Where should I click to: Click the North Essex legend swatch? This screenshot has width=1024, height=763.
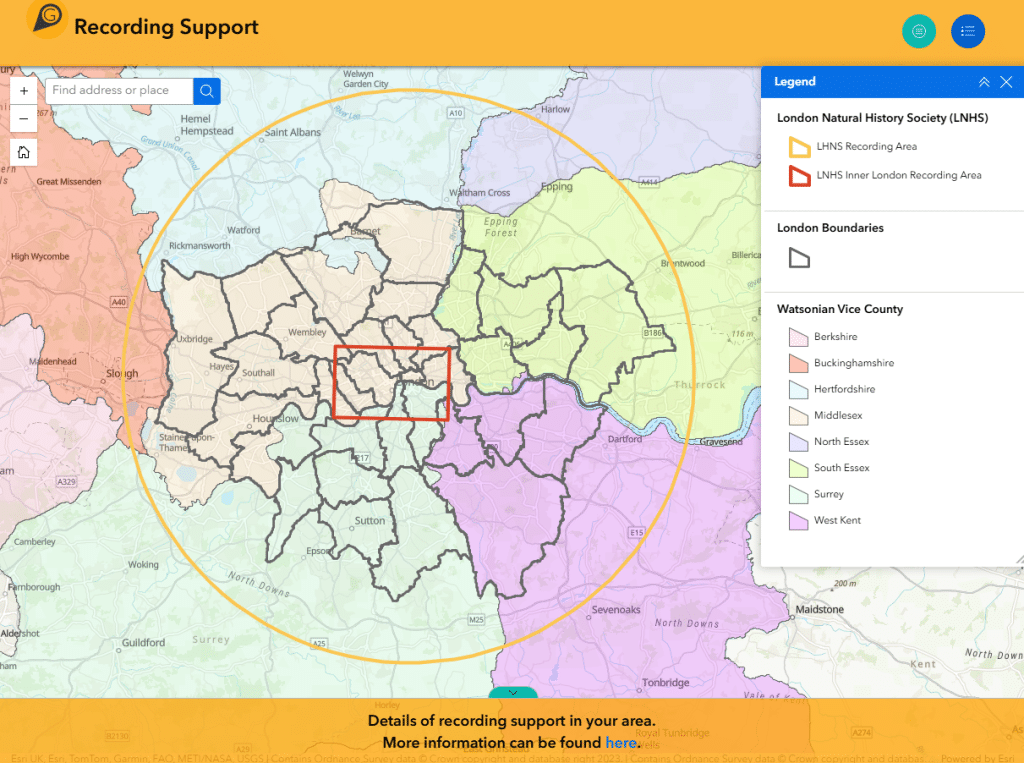[799, 442]
